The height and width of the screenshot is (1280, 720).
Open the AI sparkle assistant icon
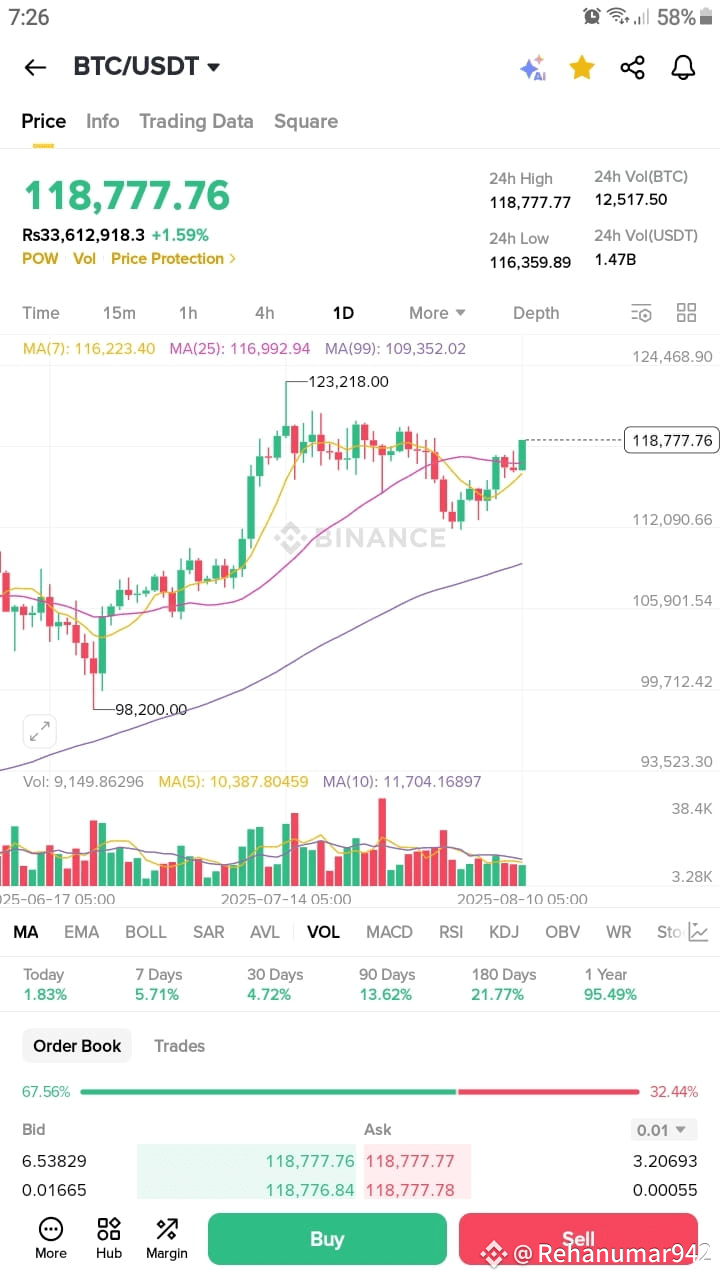point(532,68)
